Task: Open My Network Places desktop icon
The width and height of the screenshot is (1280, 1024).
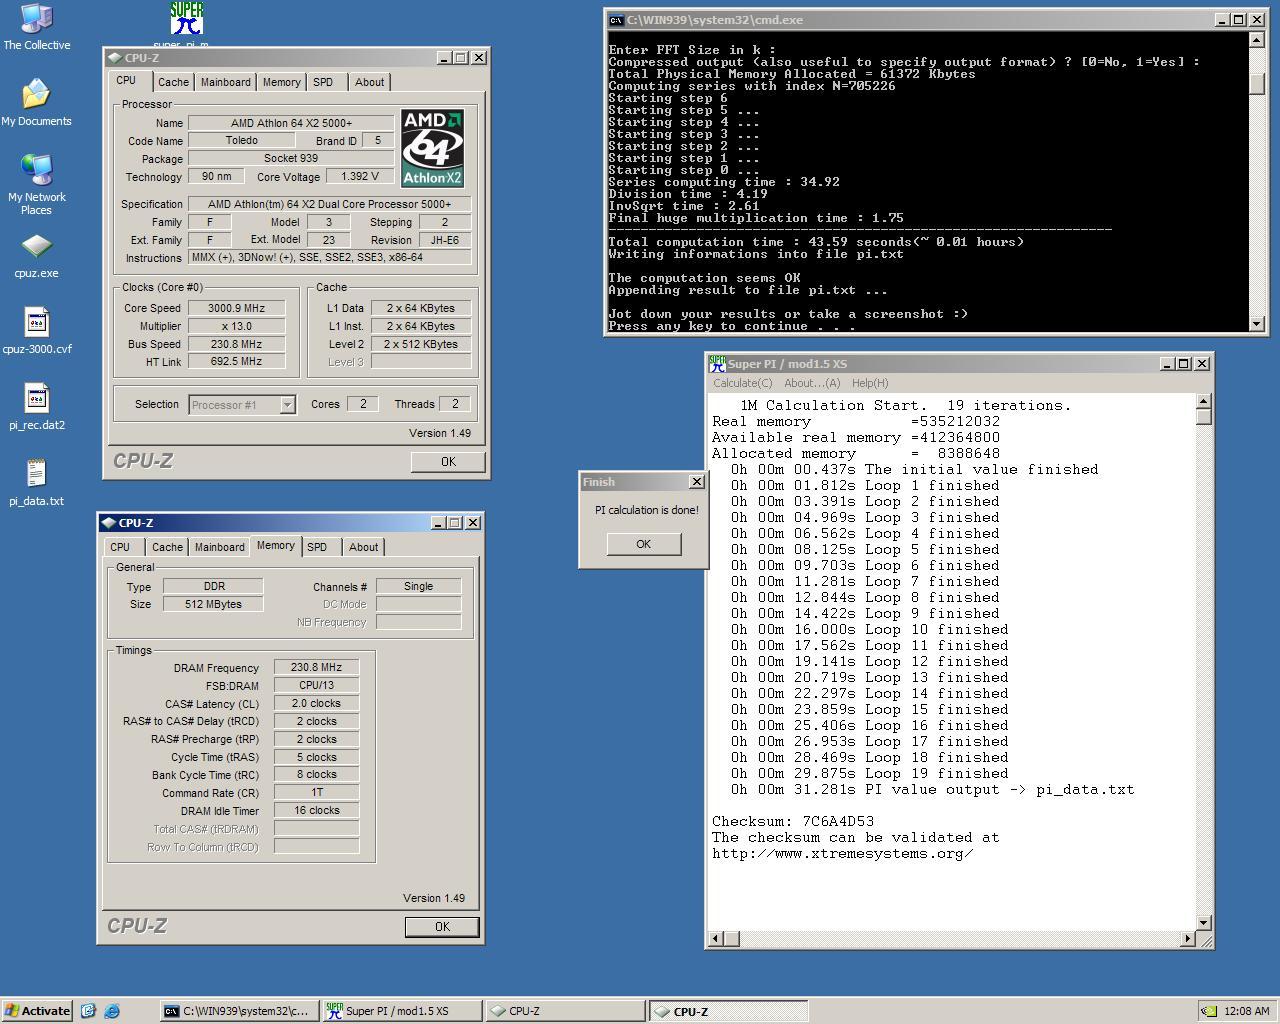Action: (36, 185)
